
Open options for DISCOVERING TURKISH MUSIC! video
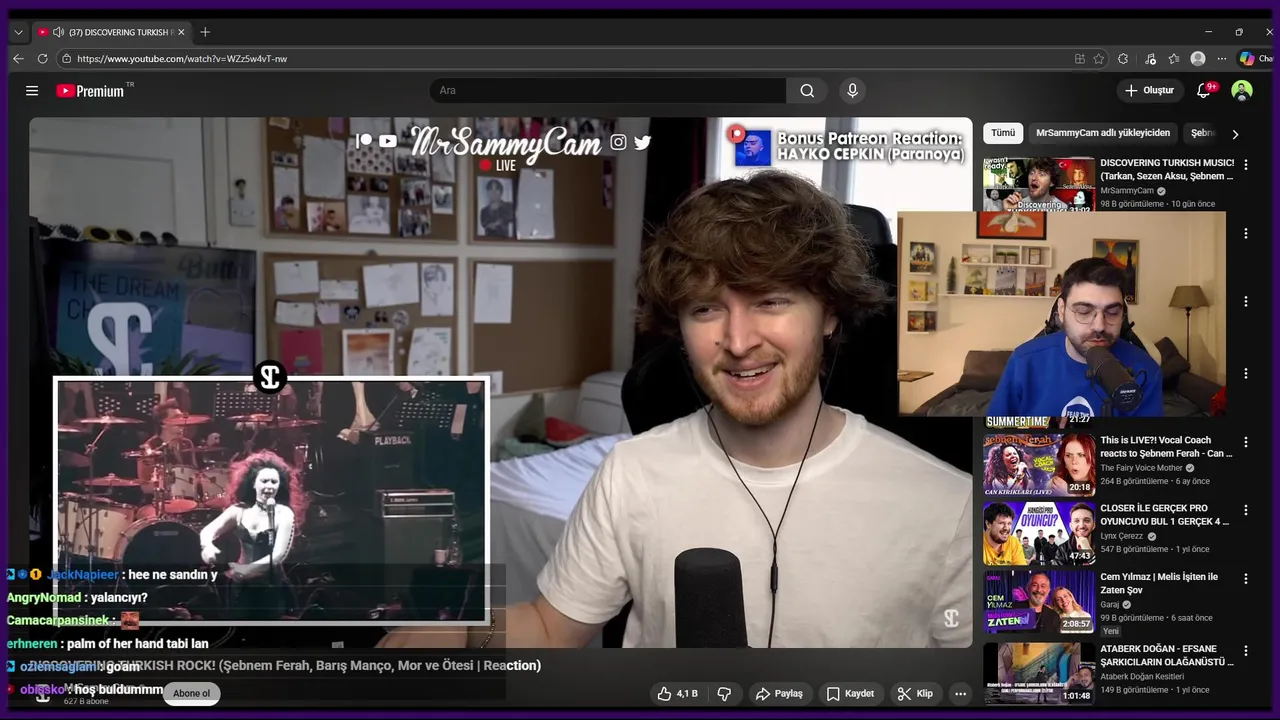click(1246, 165)
